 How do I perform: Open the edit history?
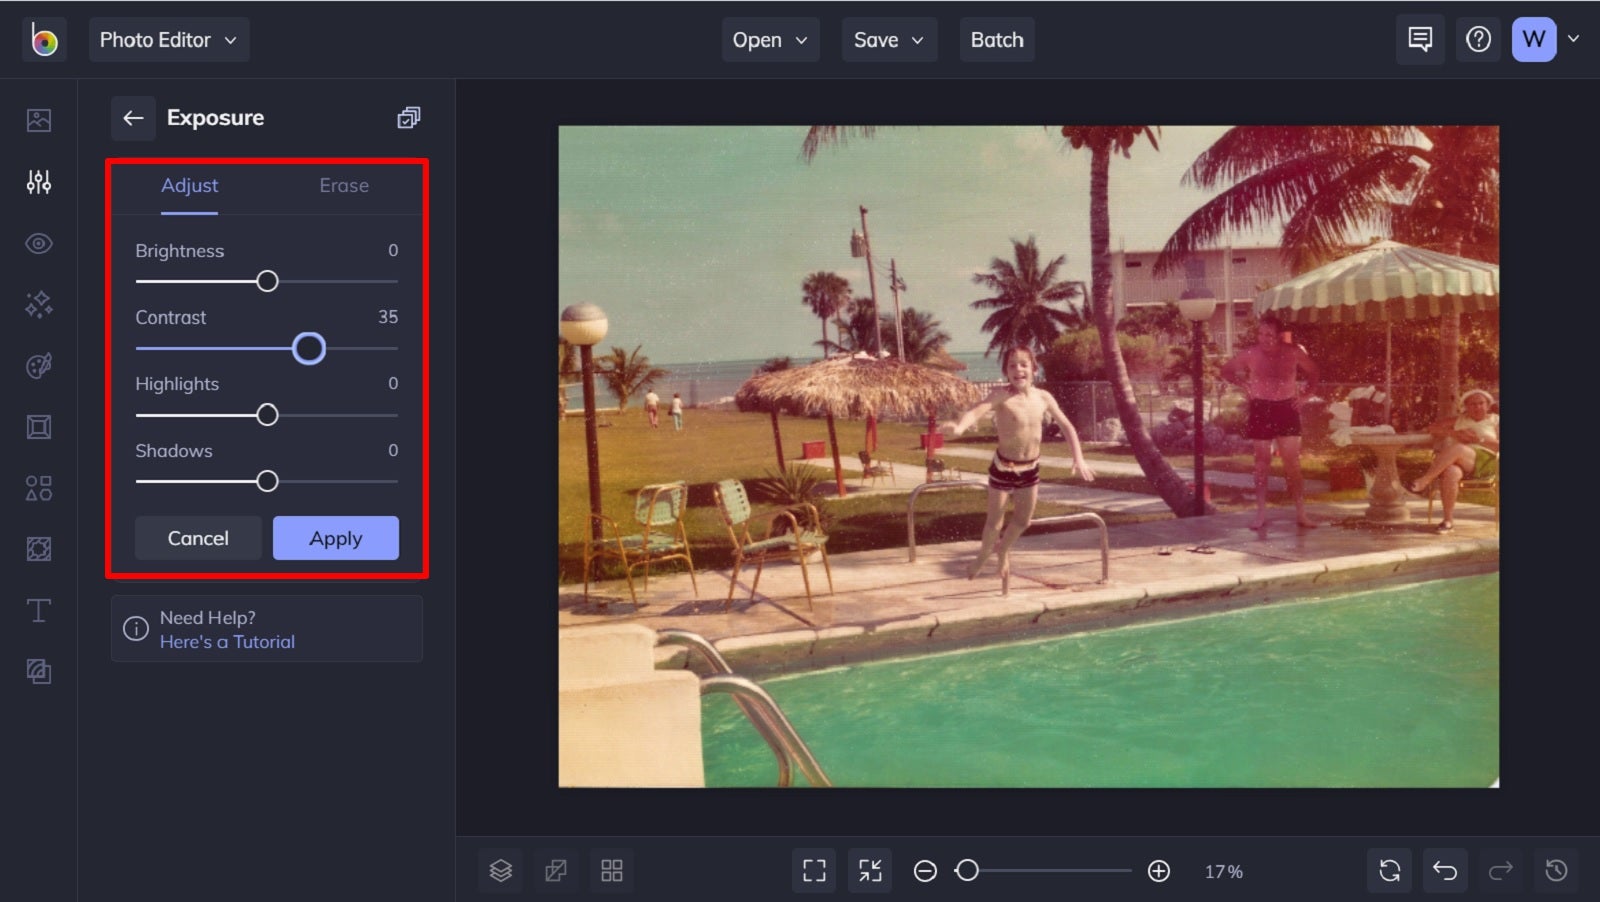(1556, 870)
